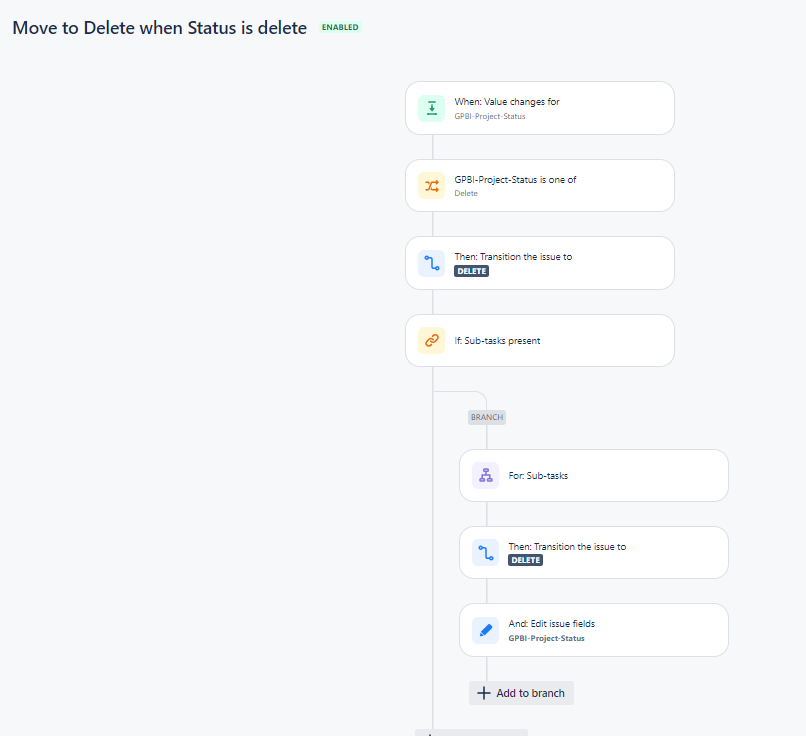Image resolution: width=806 pixels, height=736 pixels.
Task: Click the 'Add to branch' button label
Action: point(530,693)
